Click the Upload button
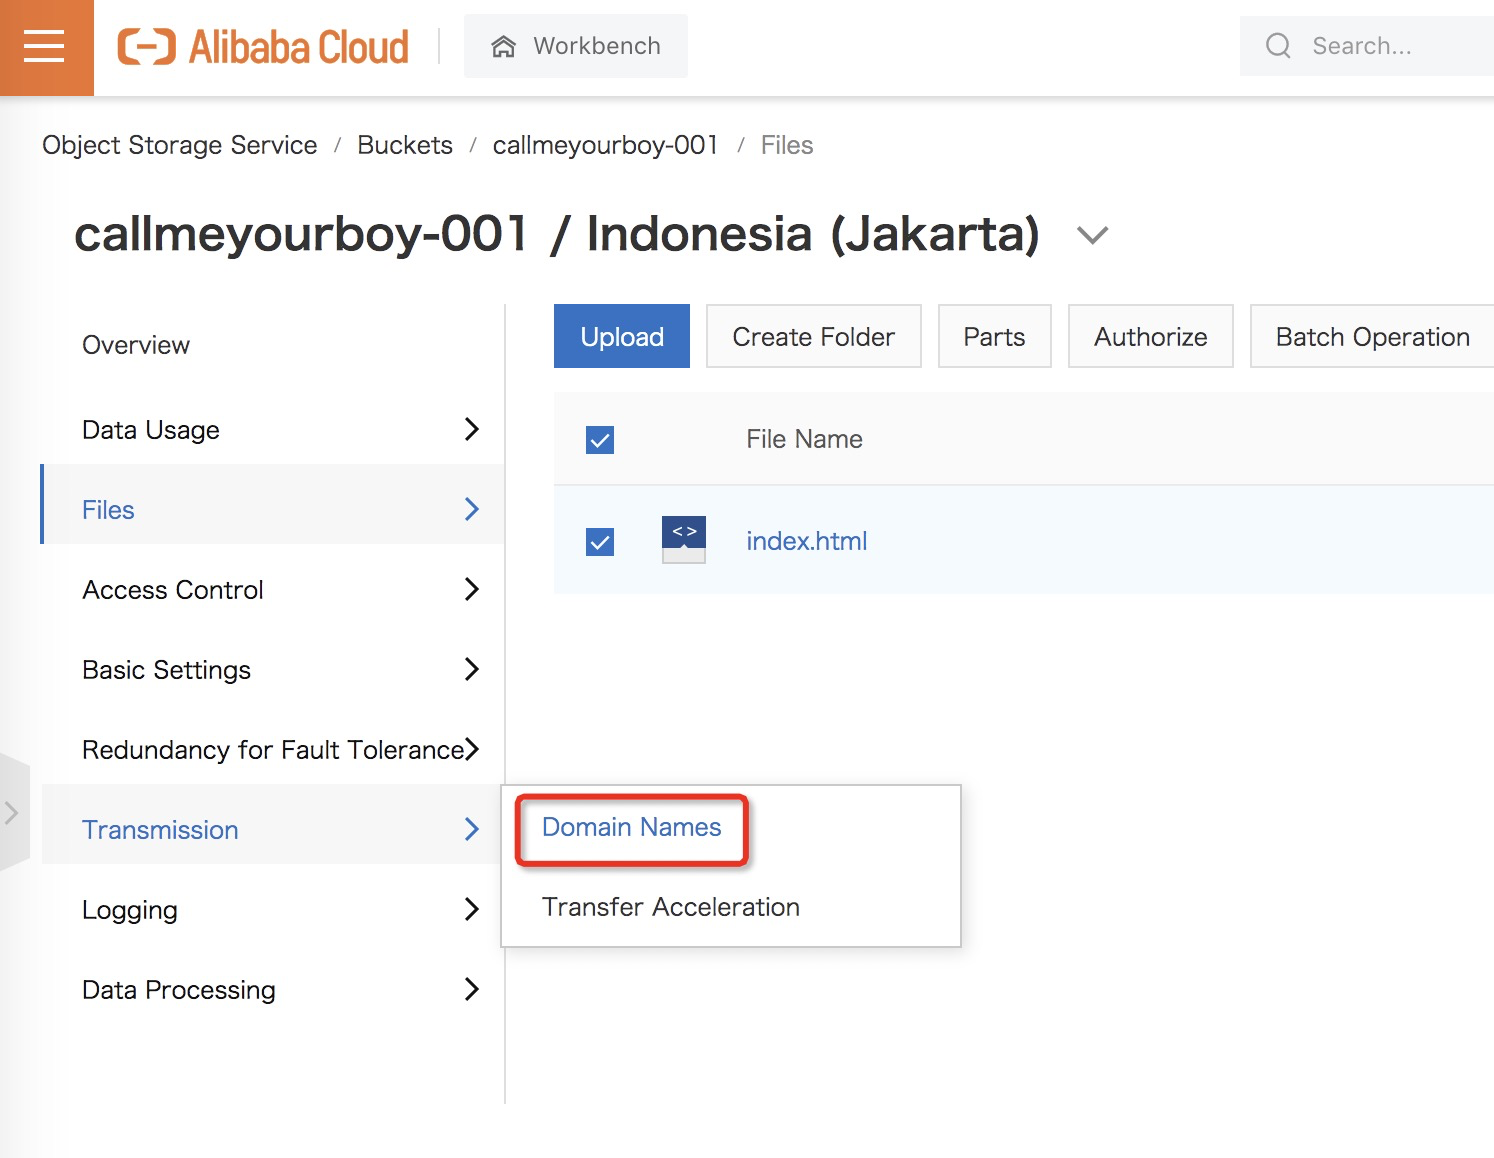This screenshot has width=1494, height=1158. point(621,337)
